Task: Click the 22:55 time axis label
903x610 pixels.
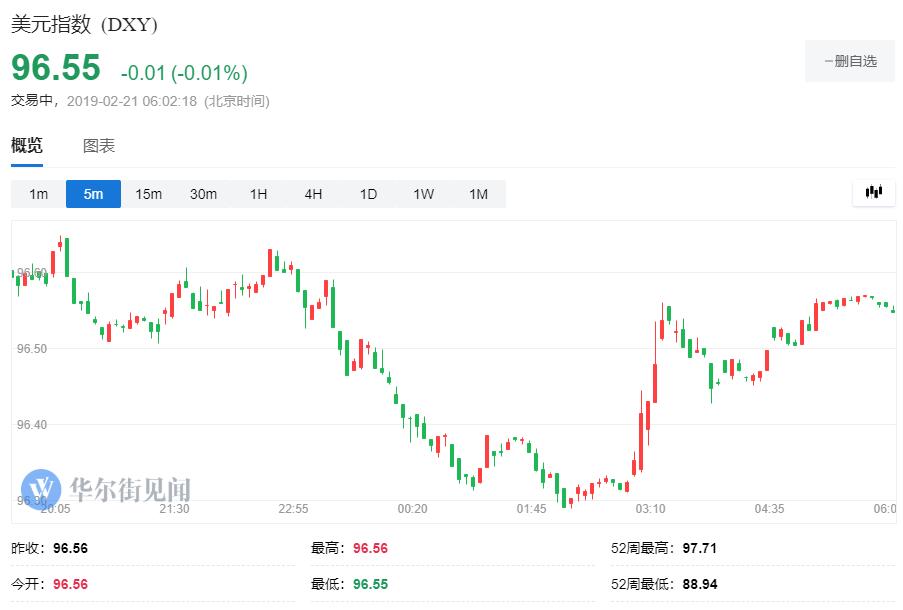Action: pyautogui.click(x=293, y=509)
